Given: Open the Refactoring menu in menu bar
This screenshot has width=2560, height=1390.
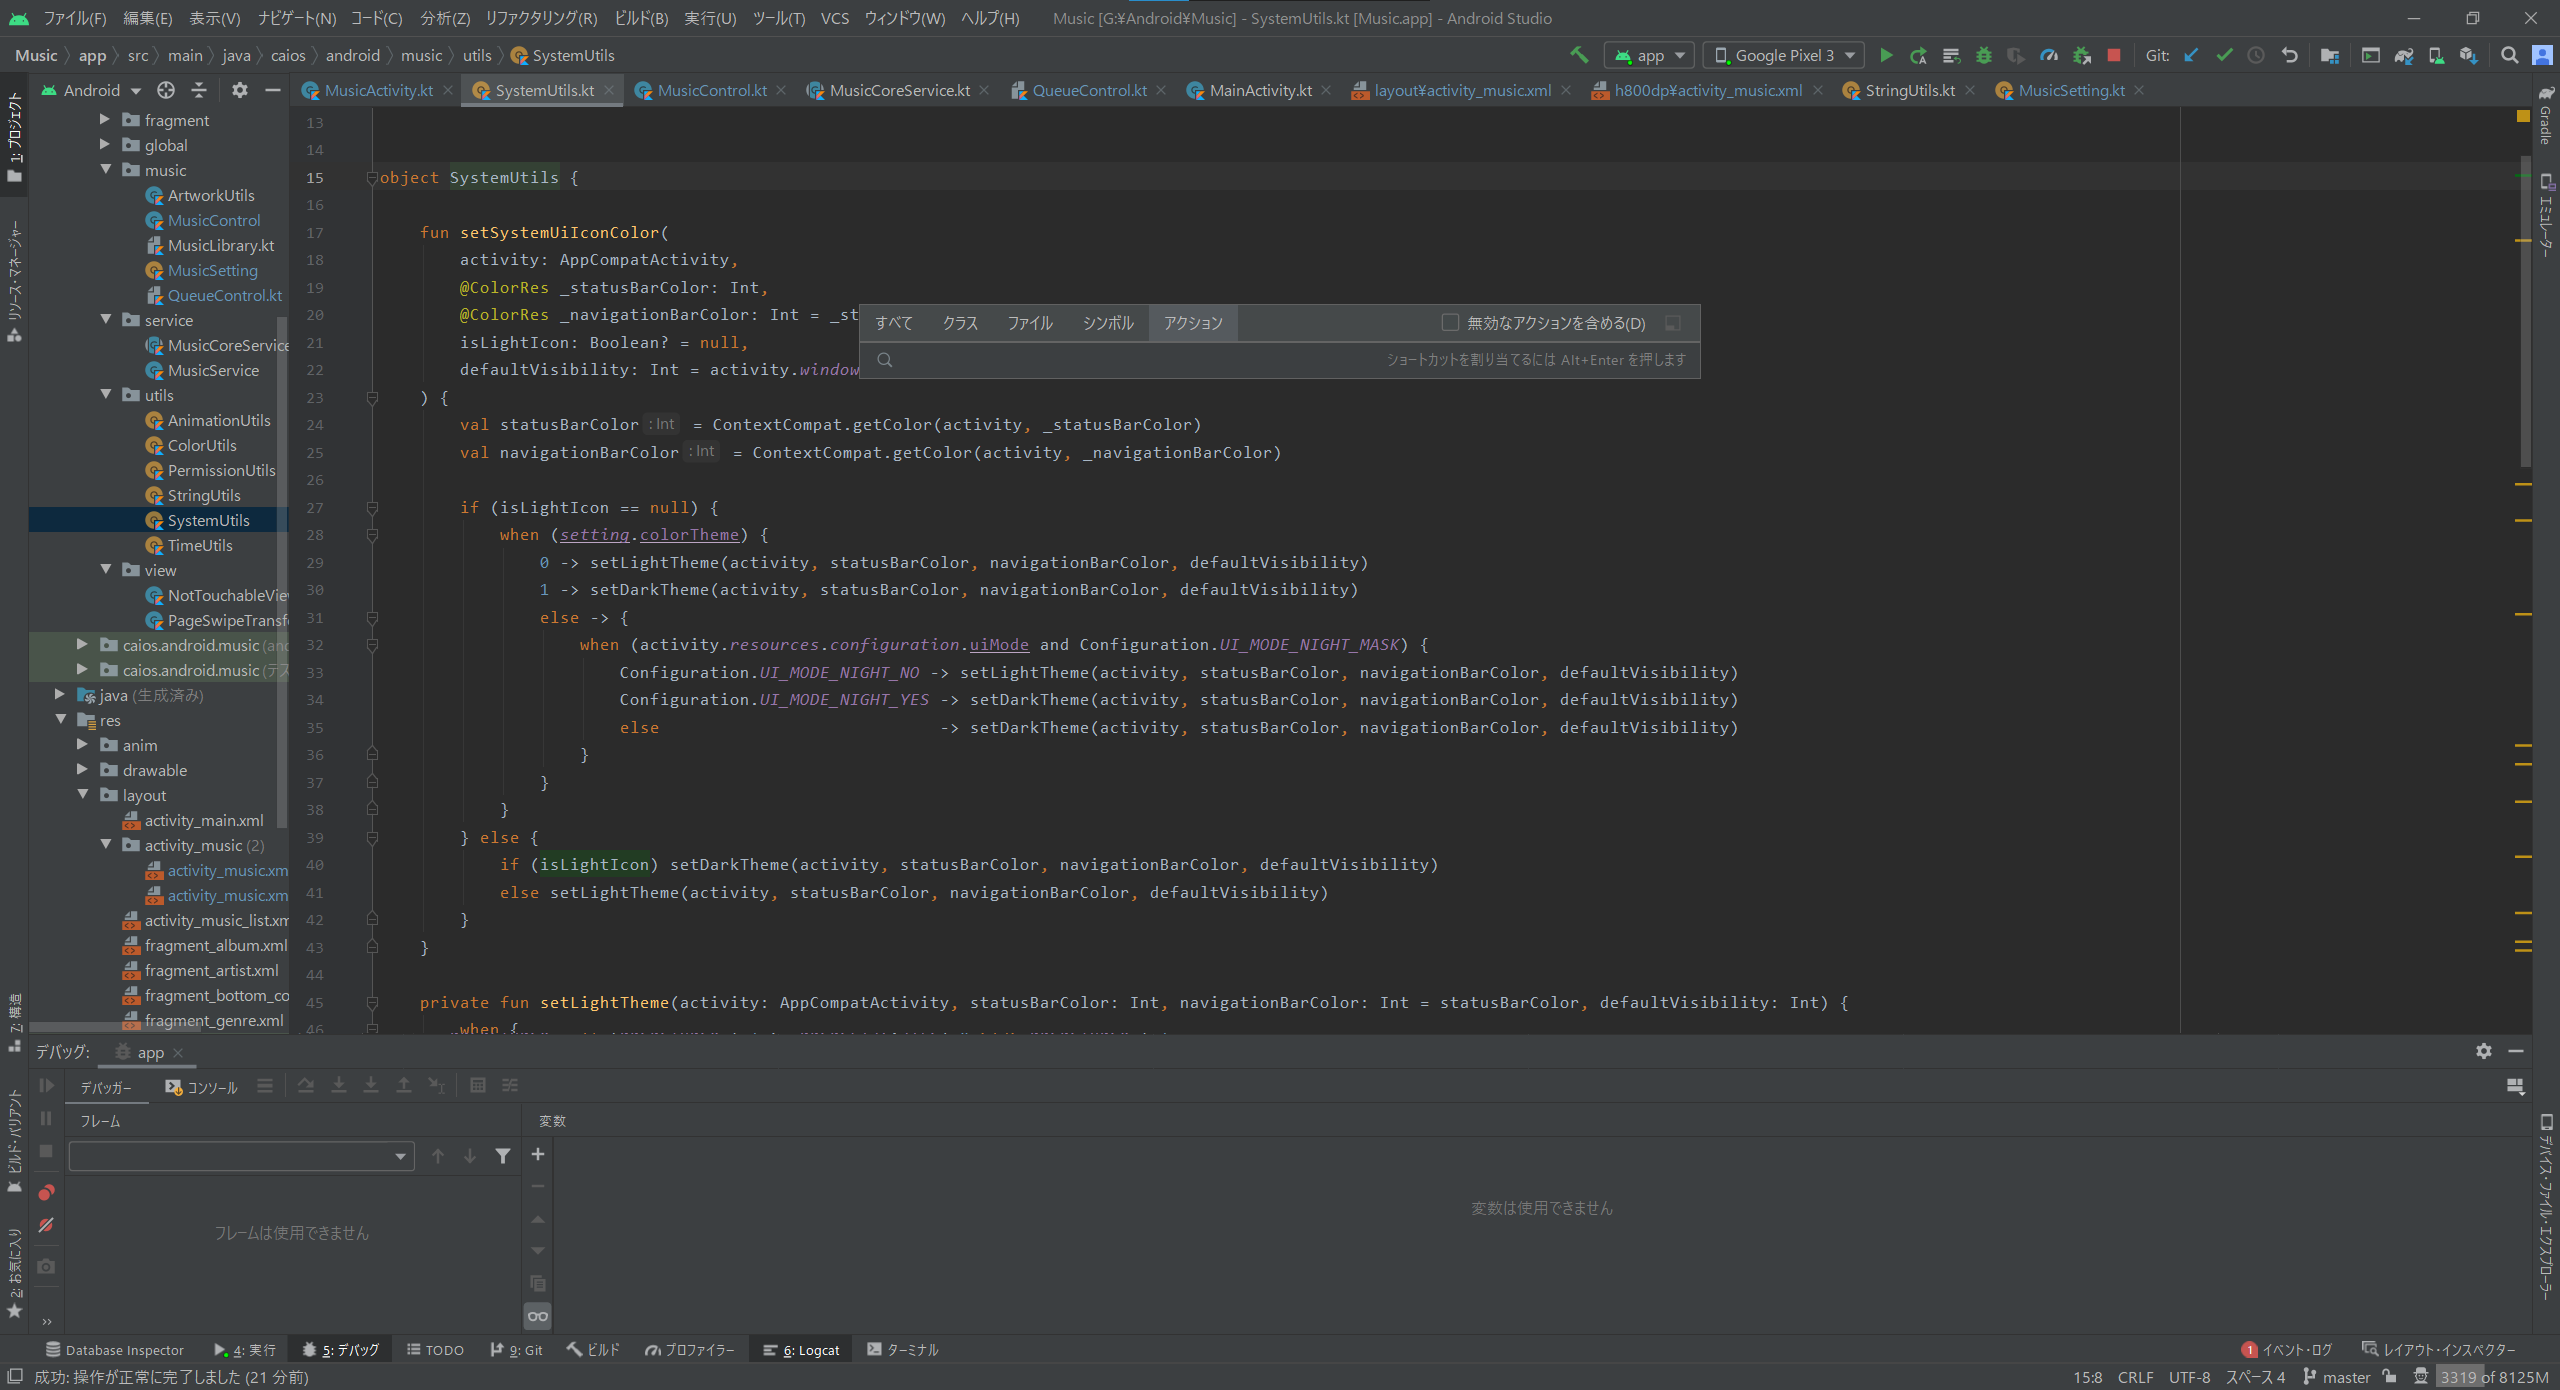Looking at the screenshot, I should pyautogui.click(x=540, y=18).
